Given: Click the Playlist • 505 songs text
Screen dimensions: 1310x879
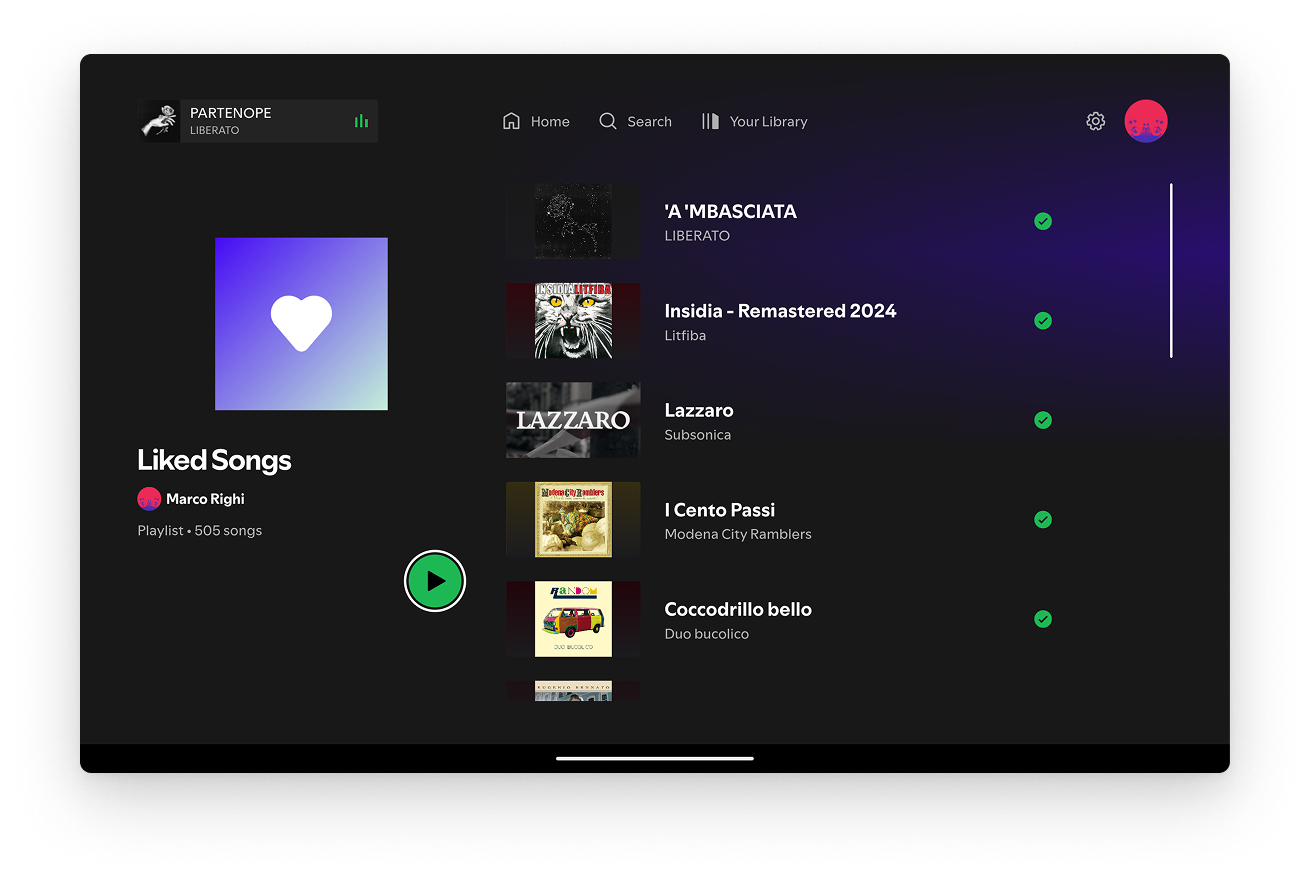Looking at the screenshot, I should tap(200, 531).
